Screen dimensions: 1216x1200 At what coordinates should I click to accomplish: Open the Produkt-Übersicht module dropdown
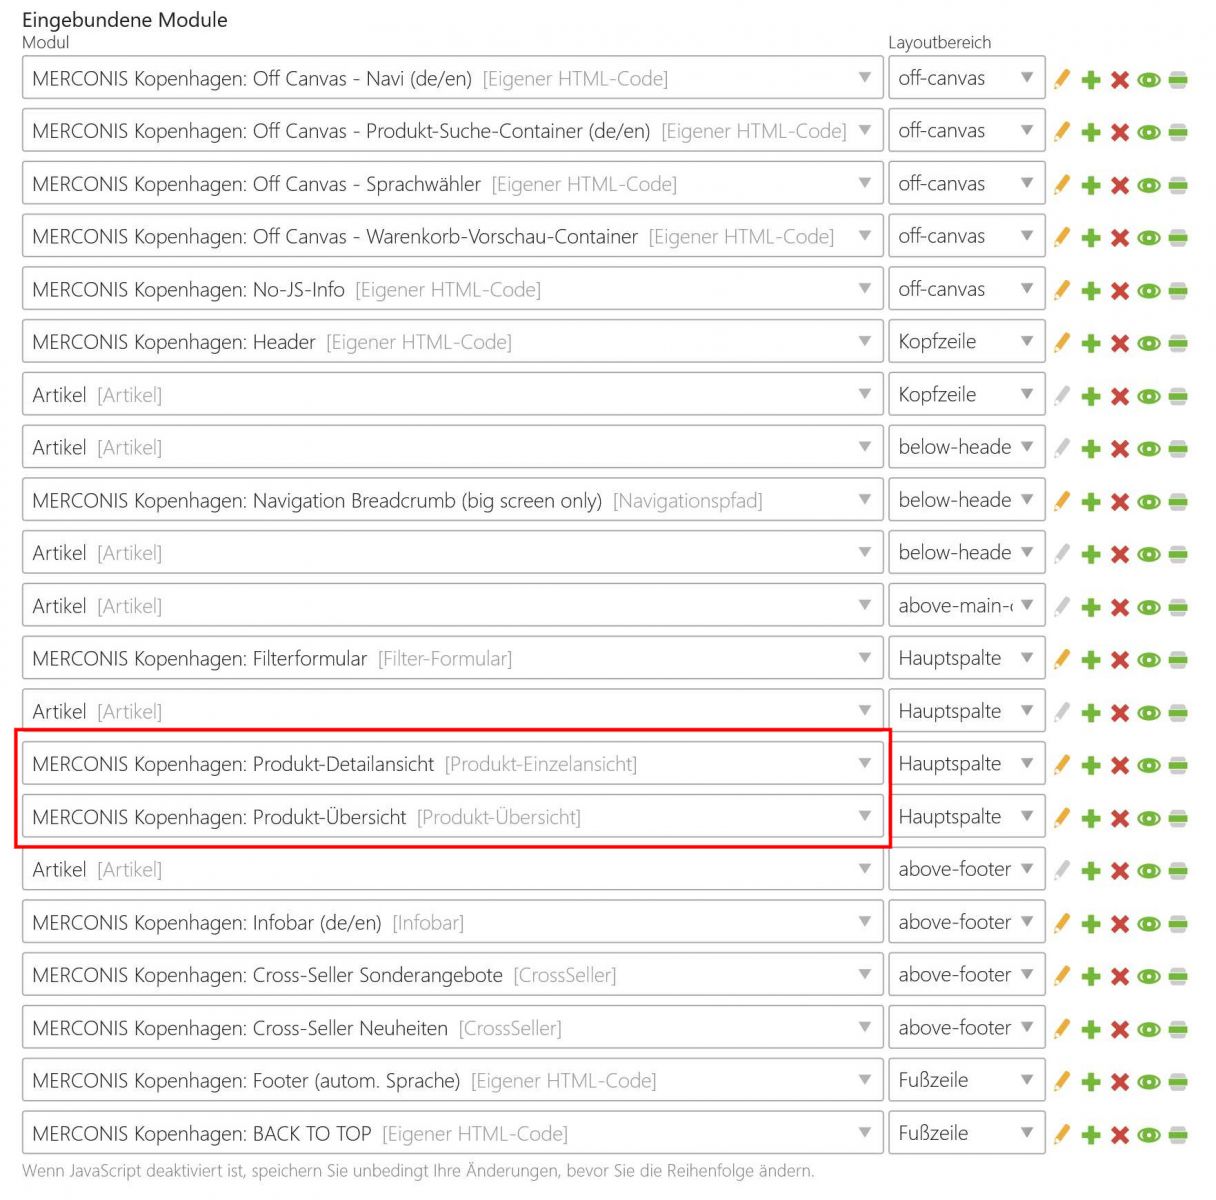click(x=452, y=817)
